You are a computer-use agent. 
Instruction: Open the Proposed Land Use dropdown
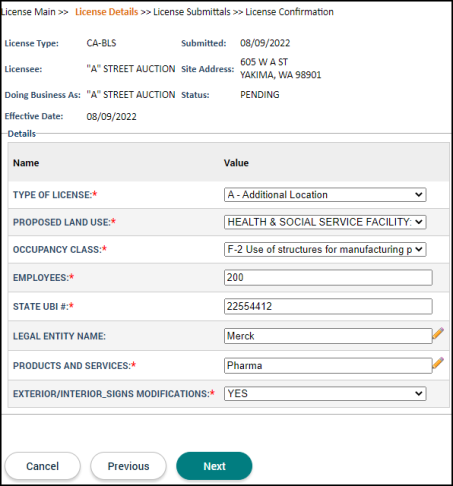(x=325, y=222)
